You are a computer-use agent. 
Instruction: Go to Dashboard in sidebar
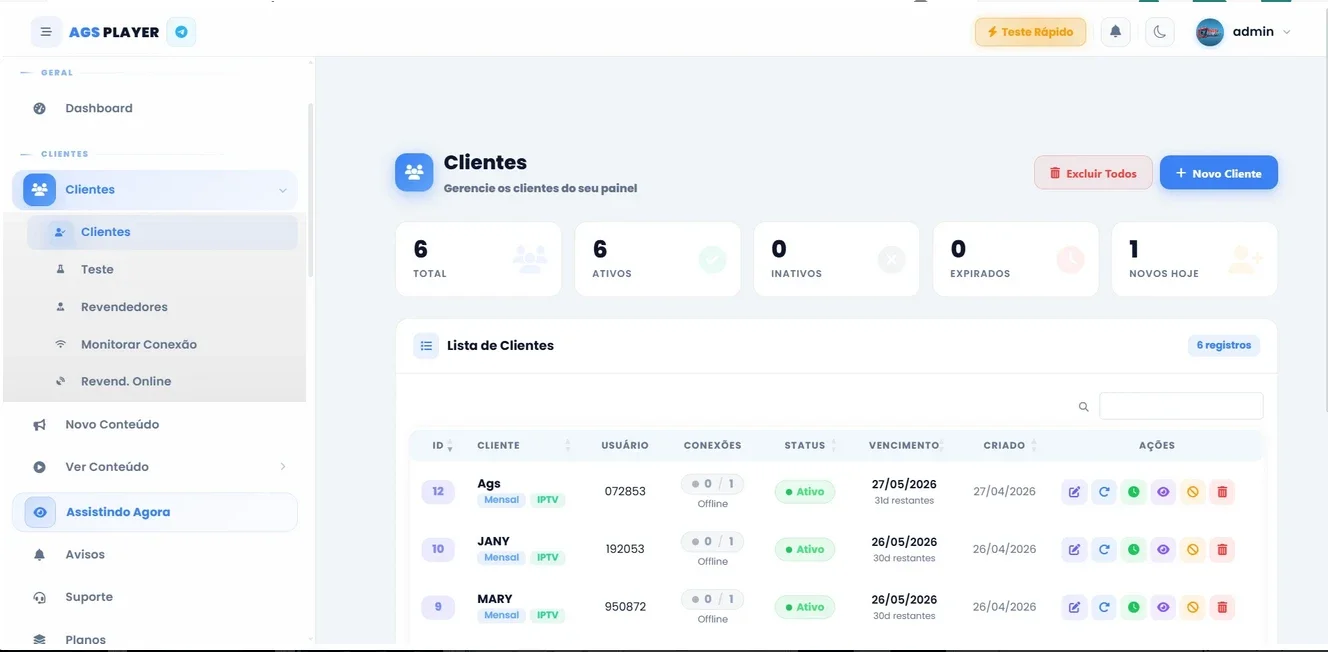tap(98, 108)
